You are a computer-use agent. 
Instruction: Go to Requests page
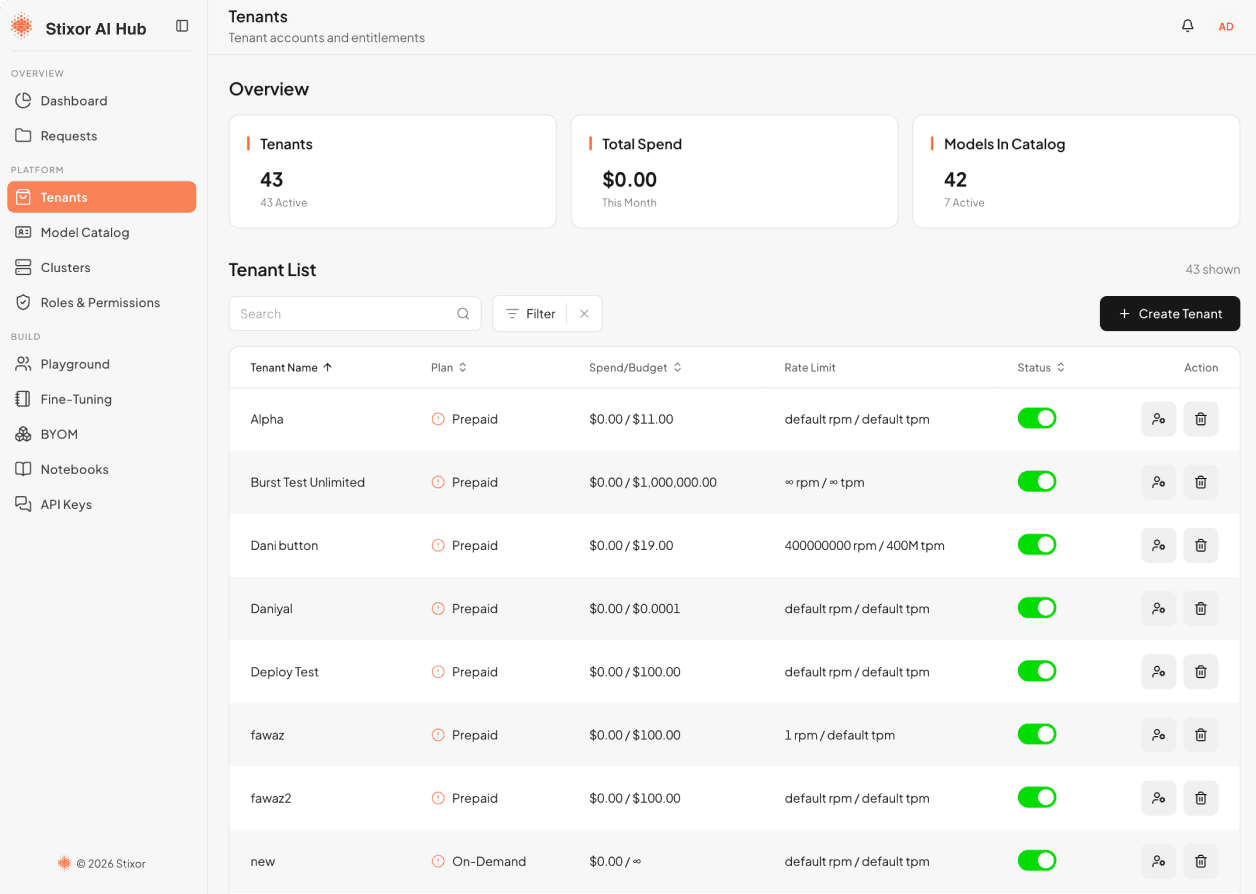coord(101,136)
